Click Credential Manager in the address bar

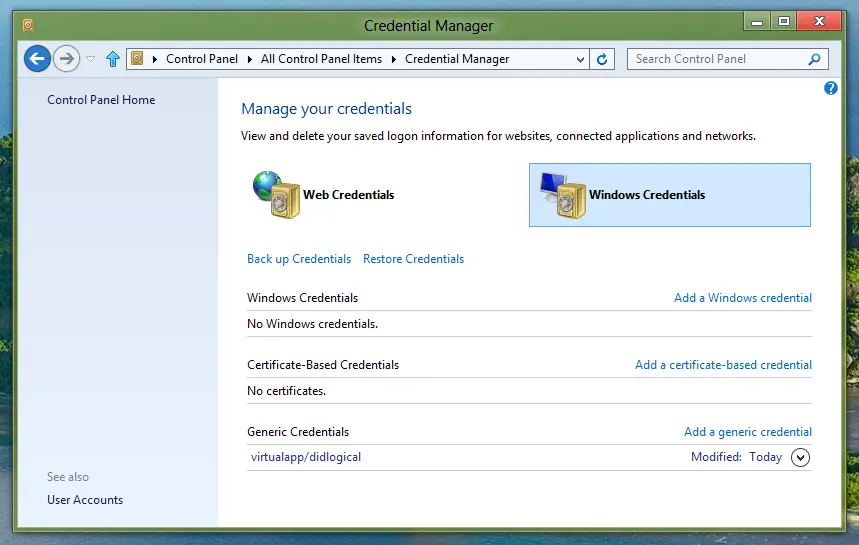pyautogui.click(x=457, y=59)
